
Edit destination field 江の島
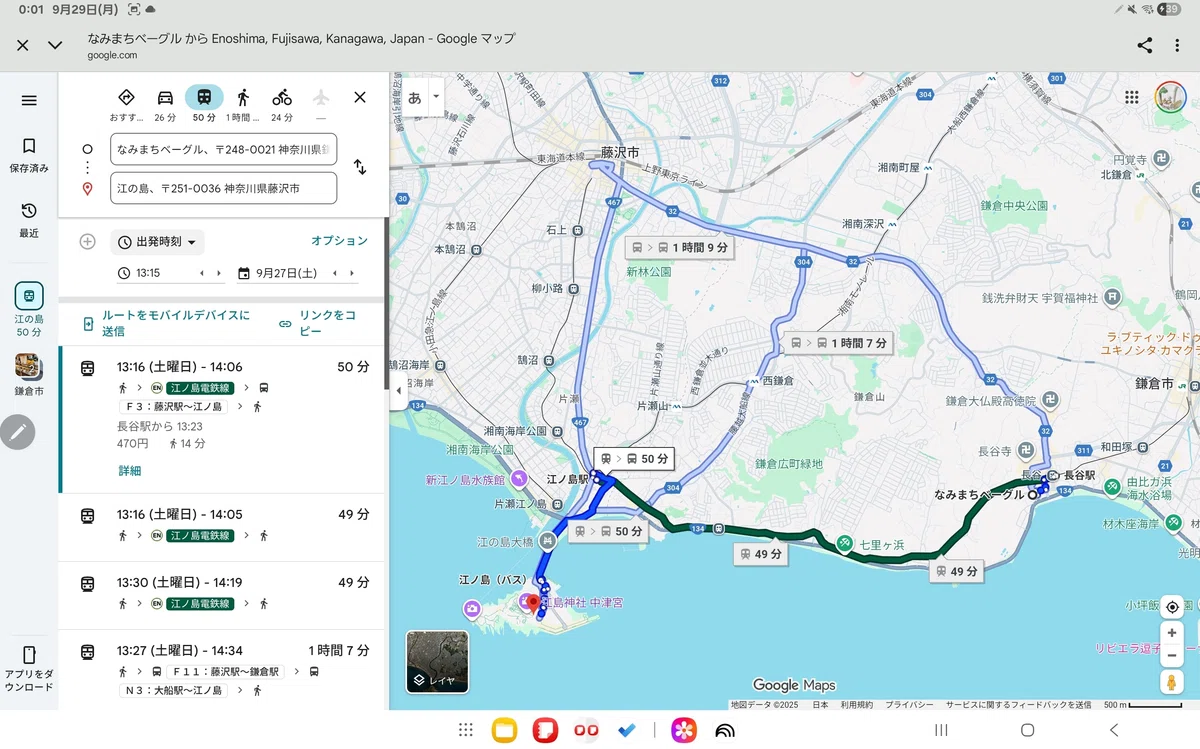pyautogui.click(x=223, y=188)
